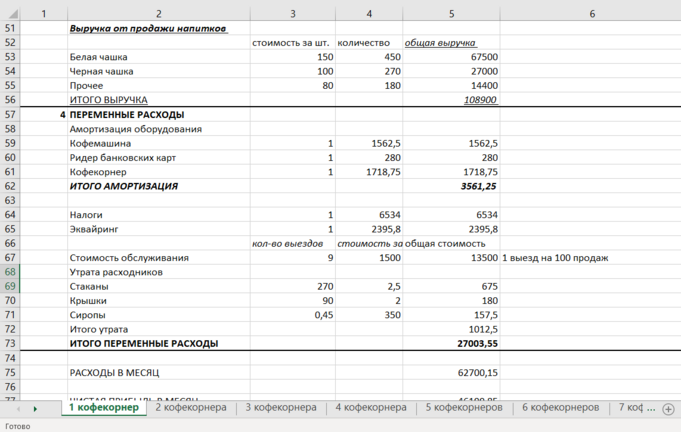681x432 pixels.
Task: Select the Кофемашина label cell
Action: point(159,143)
